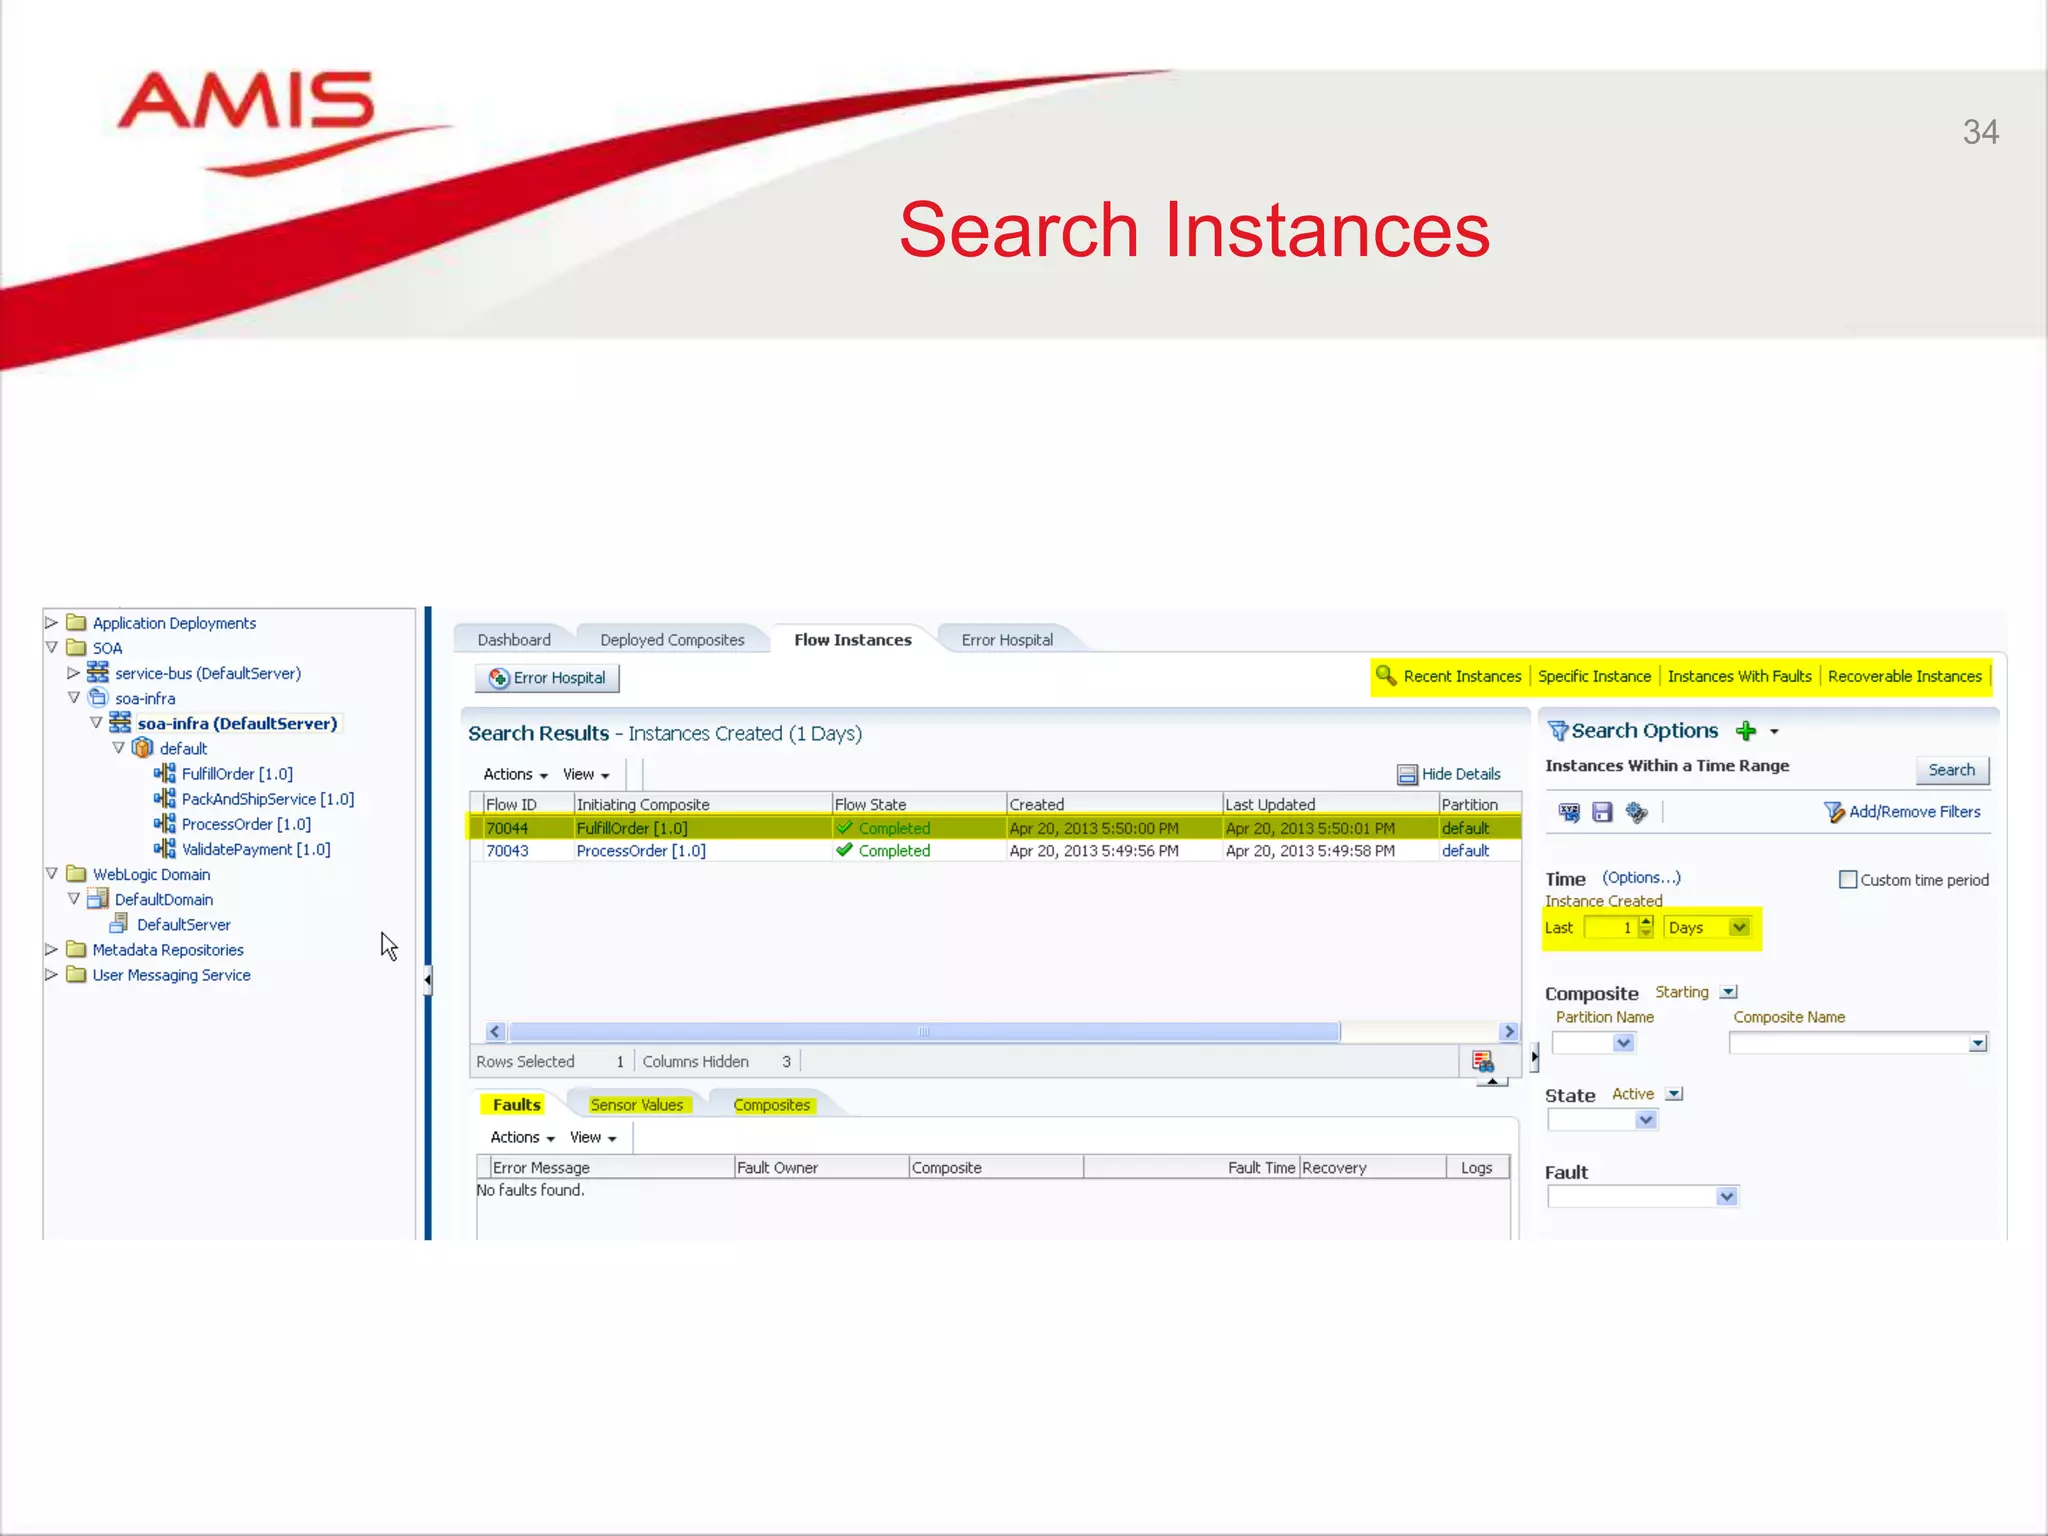
Task: Select the Composites details tab
Action: tap(772, 1104)
